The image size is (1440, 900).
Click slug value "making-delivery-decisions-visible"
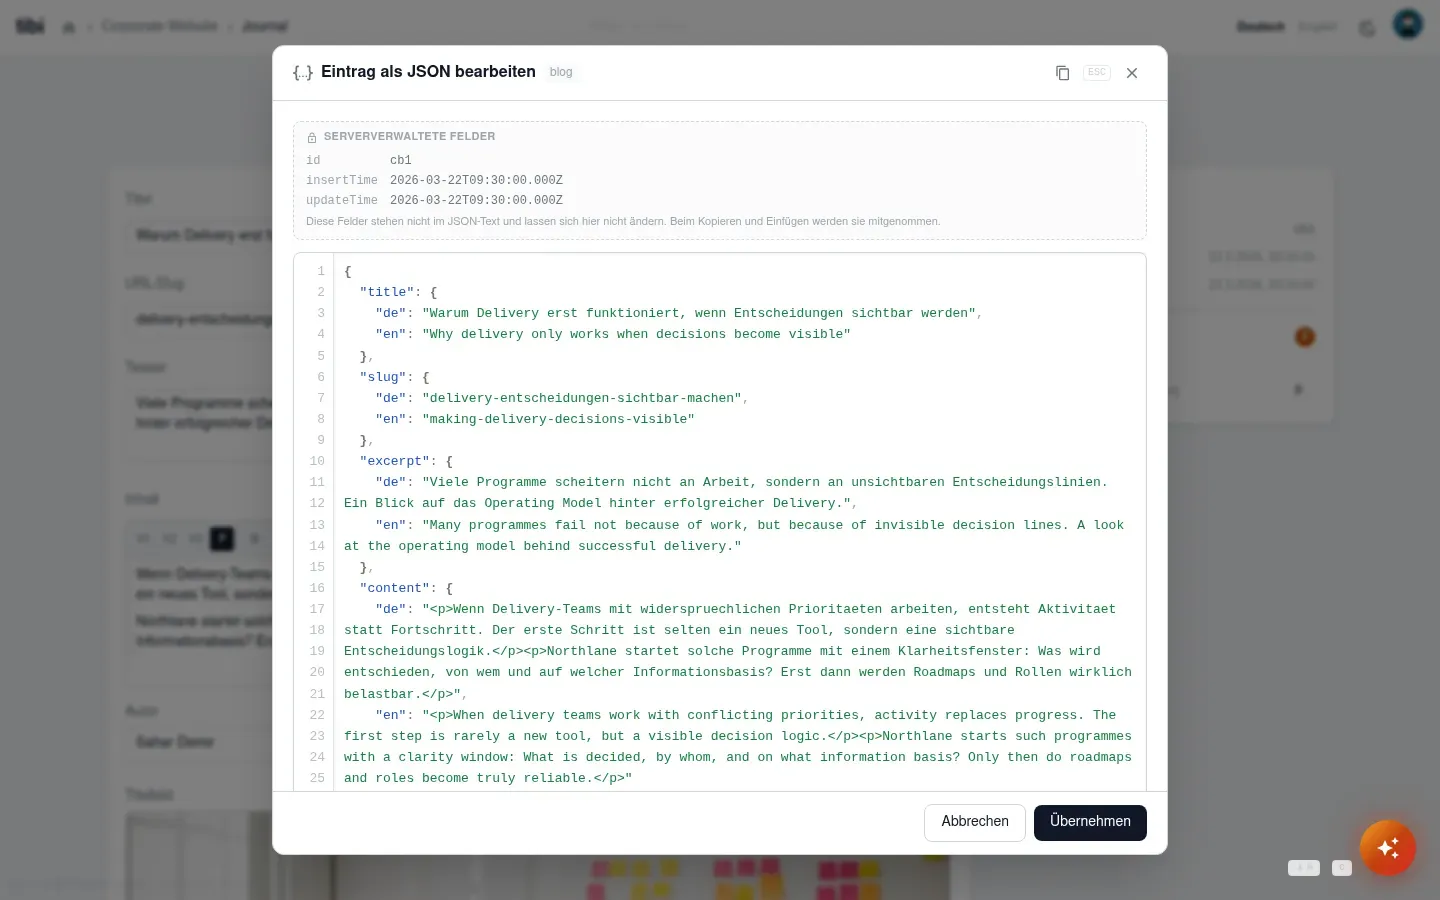pos(558,419)
